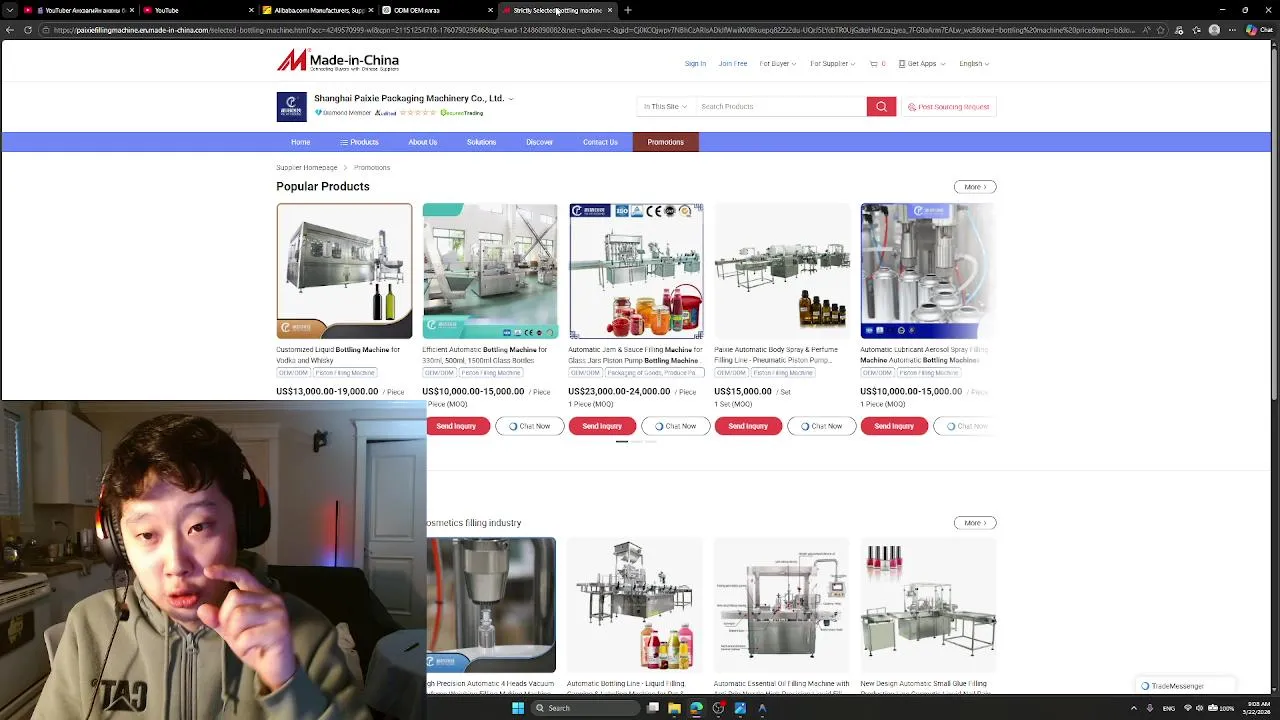Click the five-star rating icons

(x=418, y=113)
